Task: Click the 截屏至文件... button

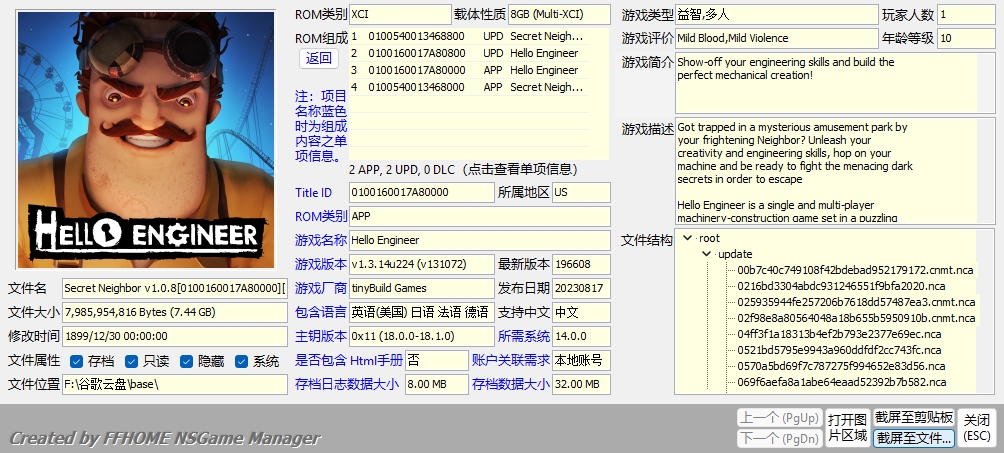Action: (x=914, y=438)
